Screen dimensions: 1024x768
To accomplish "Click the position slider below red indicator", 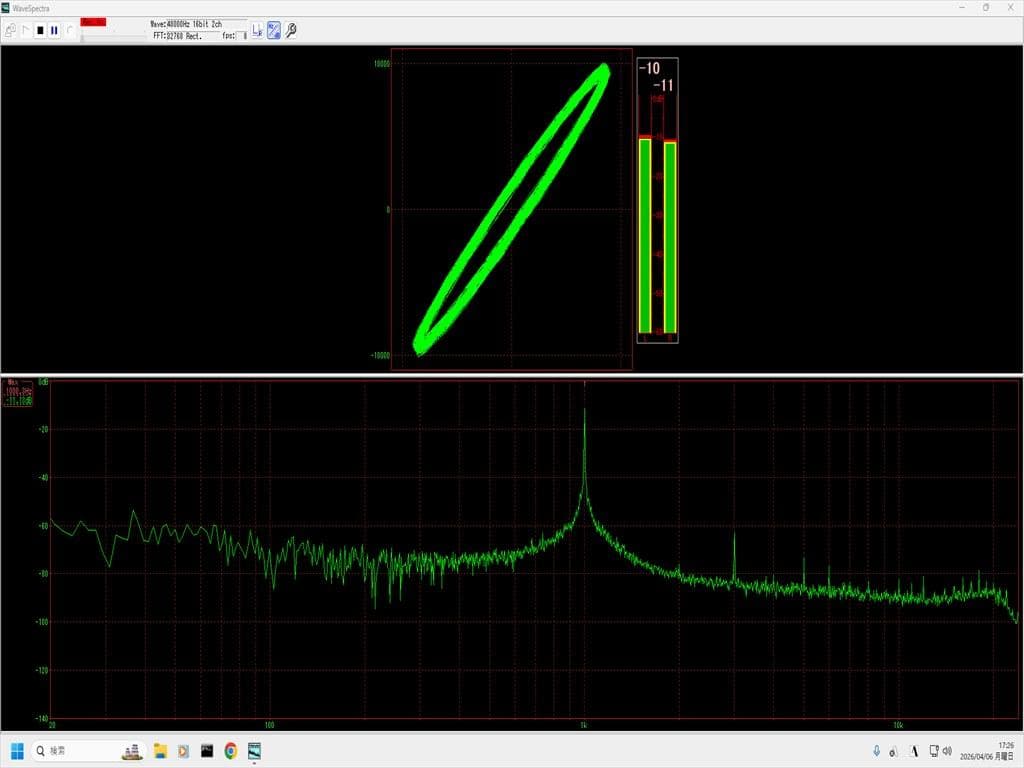I will pos(112,35).
